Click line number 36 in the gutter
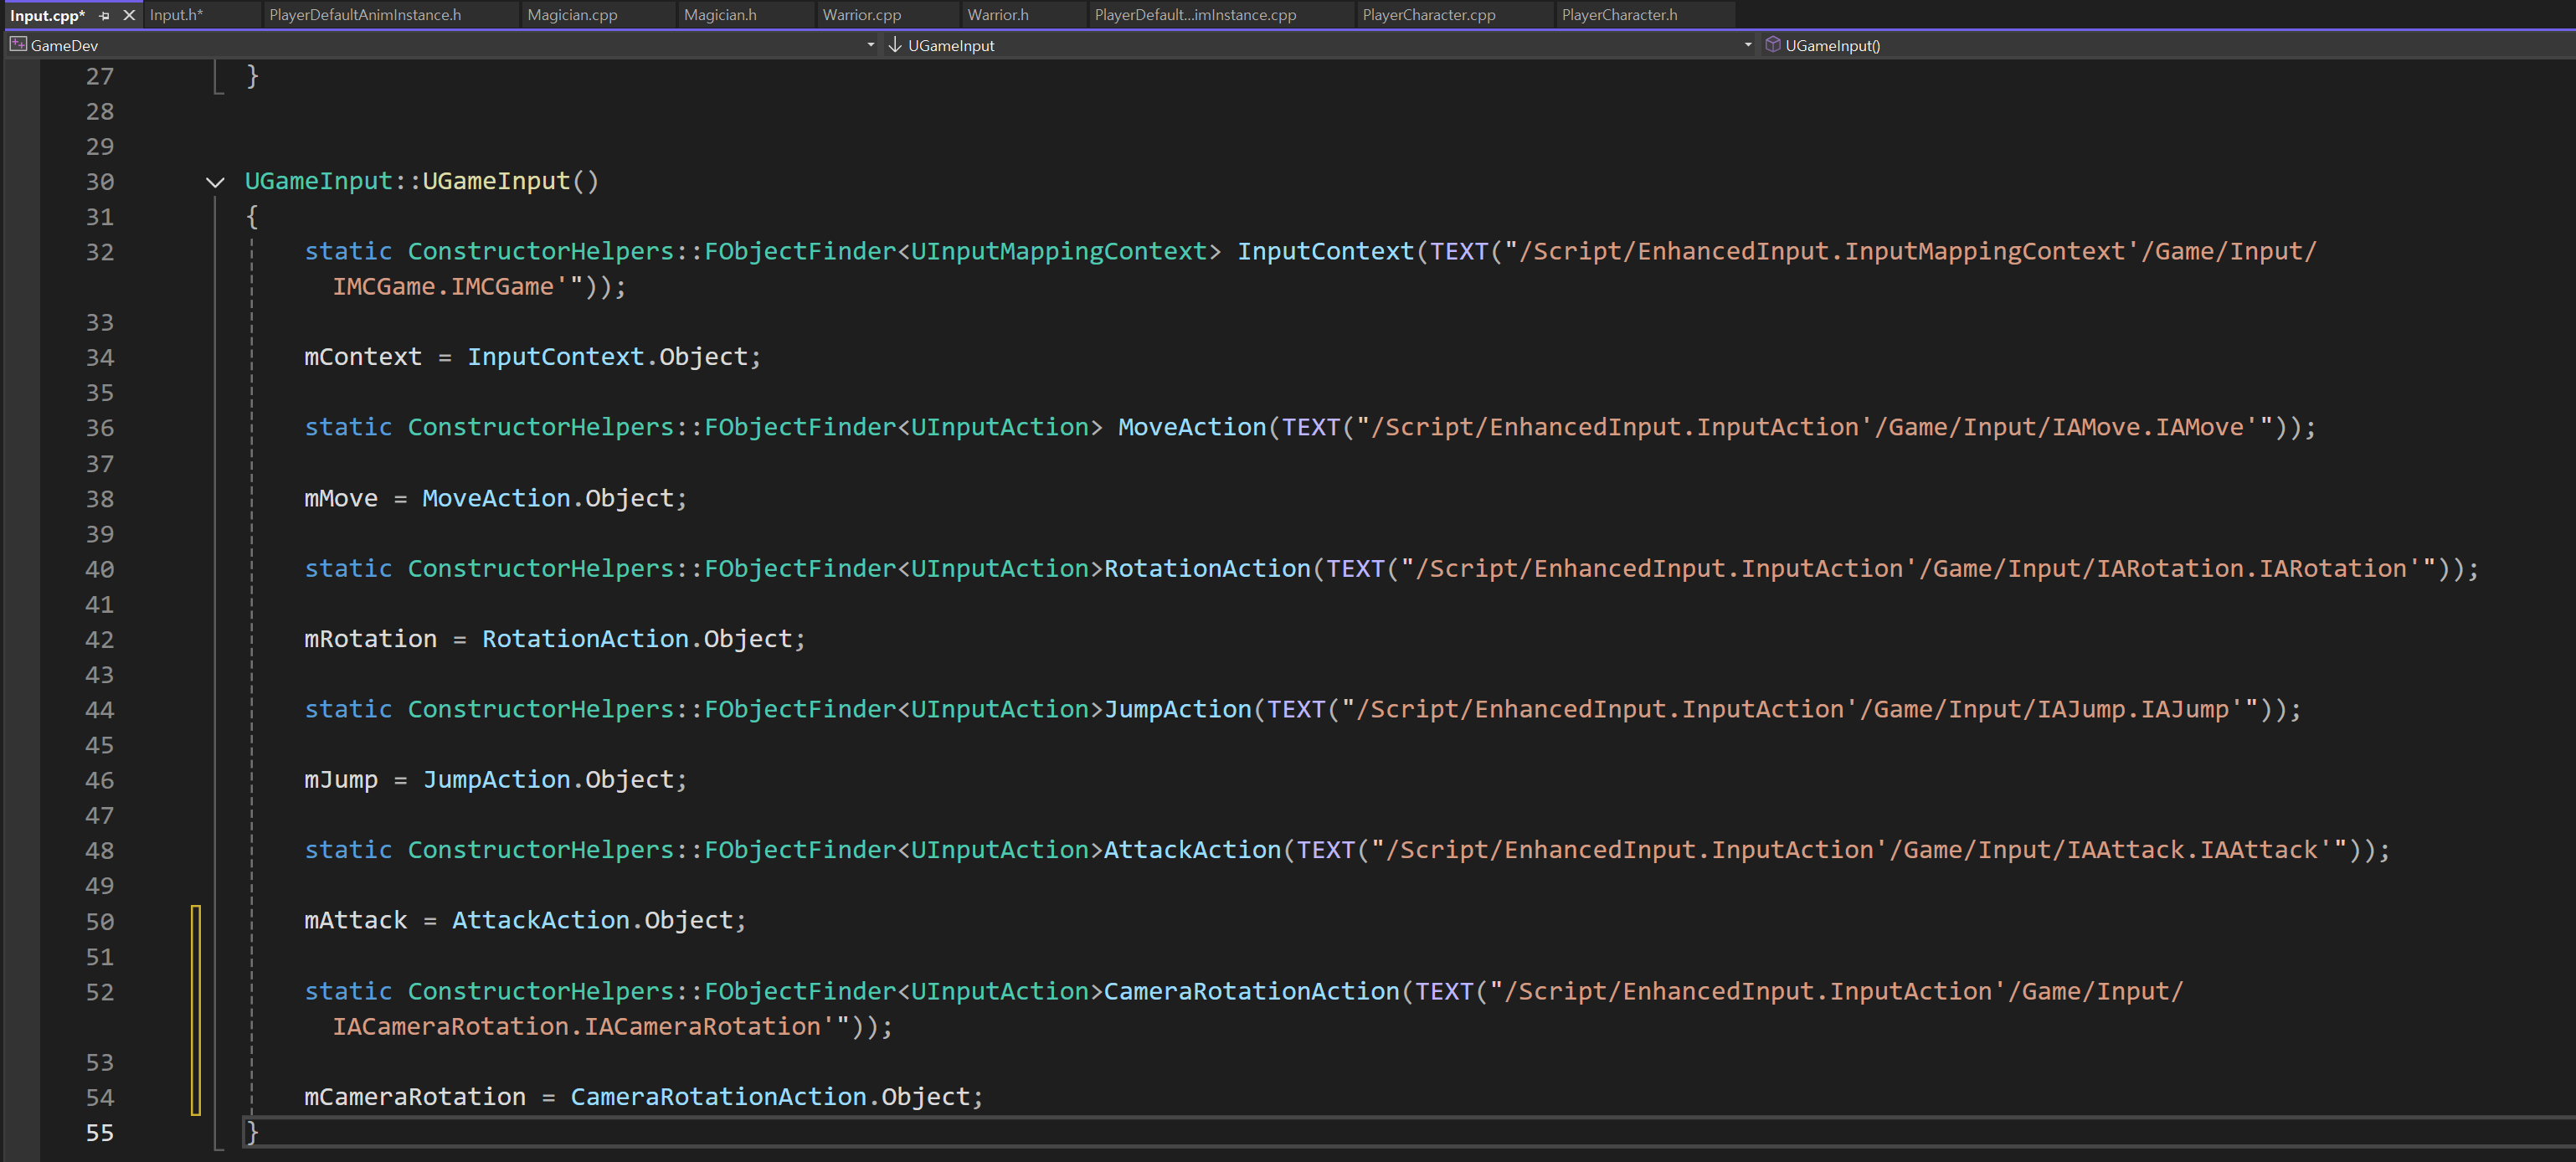Viewport: 2576px width, 1162px height. point(99,428)
